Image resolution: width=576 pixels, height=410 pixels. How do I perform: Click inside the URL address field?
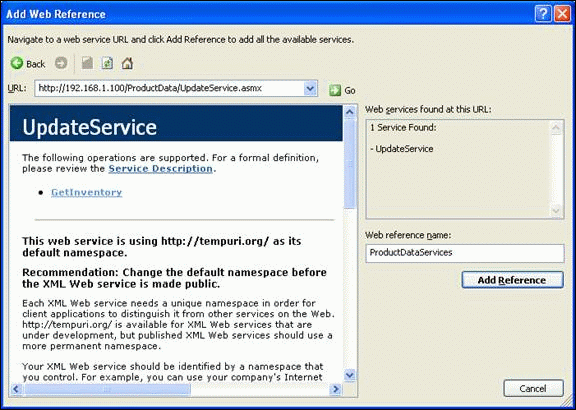tap(170, 89)
